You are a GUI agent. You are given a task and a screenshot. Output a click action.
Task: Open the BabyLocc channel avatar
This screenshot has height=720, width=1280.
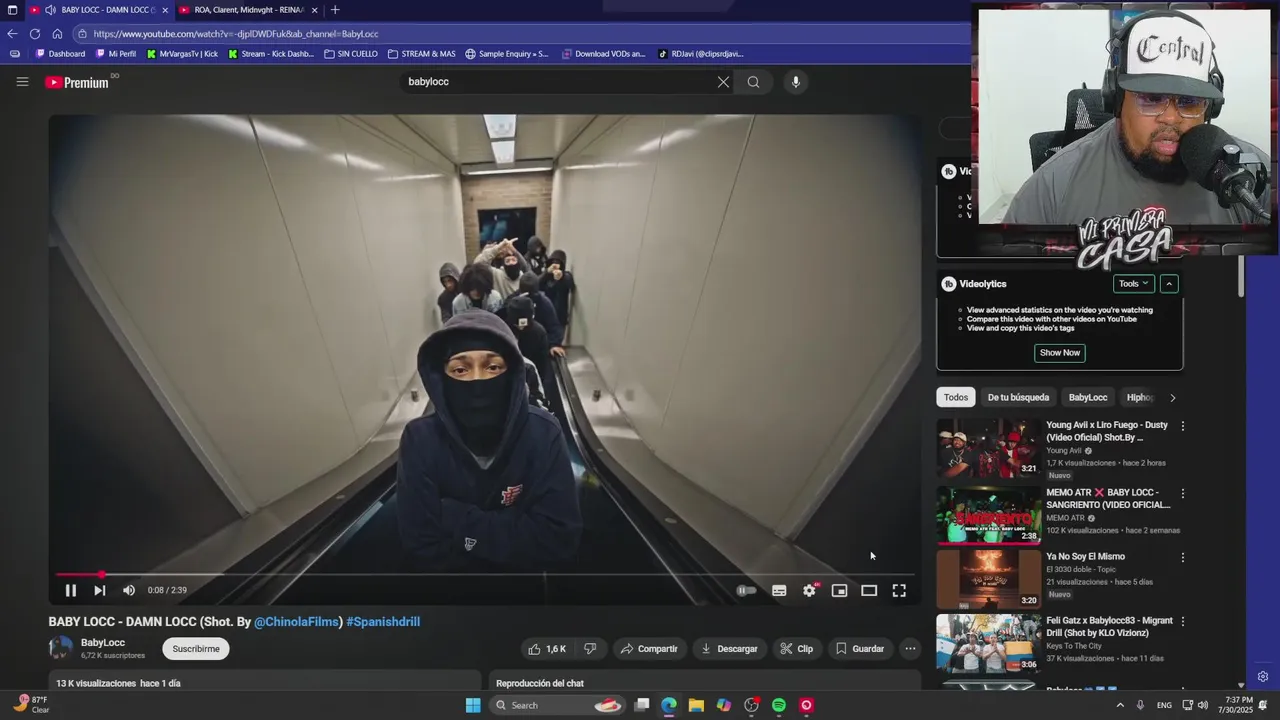(61, 648)
